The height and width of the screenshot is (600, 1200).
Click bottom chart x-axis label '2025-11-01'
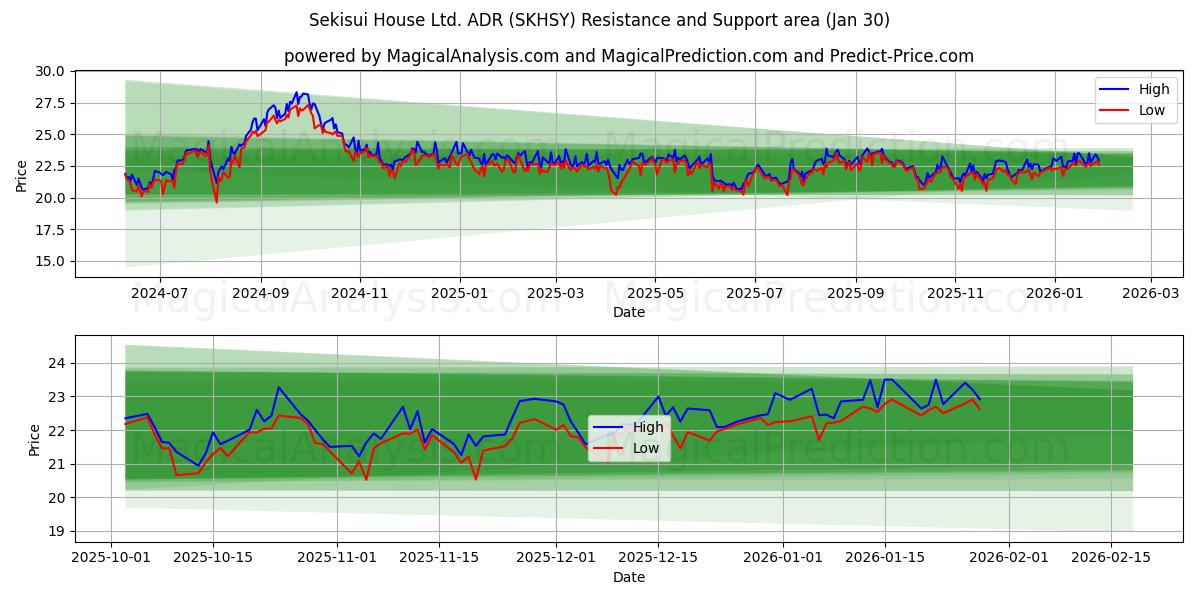coord(336,560)
